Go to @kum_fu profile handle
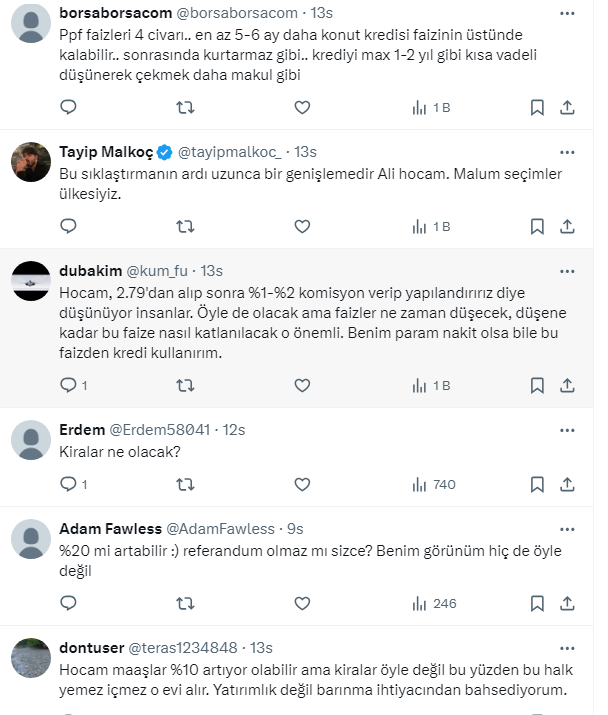Image resolution: width=608 pixels, height=715 pixels. click(x=159, y=271)
